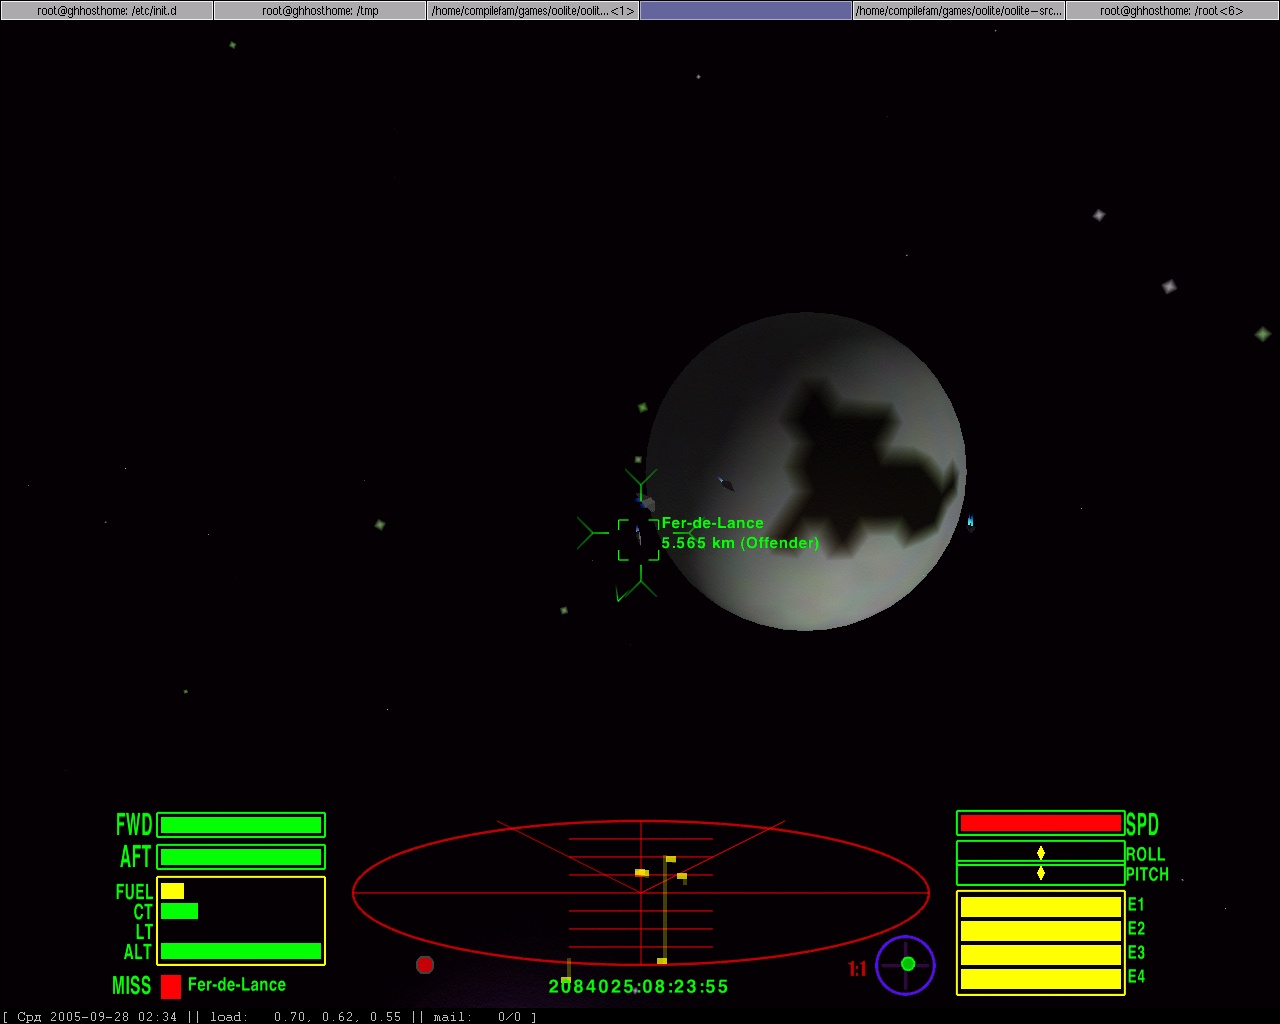This screenshot has width=1280, height=1024.
Task: Click the game clock 2084025:08:23:55
Action: pos(639,987)
